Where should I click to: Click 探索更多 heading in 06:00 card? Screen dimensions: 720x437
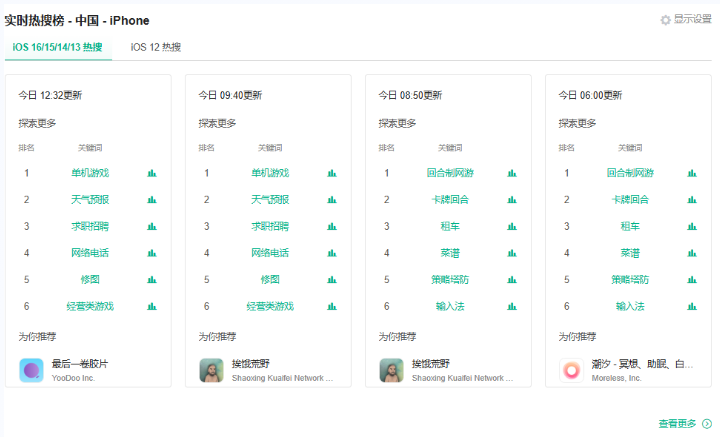(577, 124)
